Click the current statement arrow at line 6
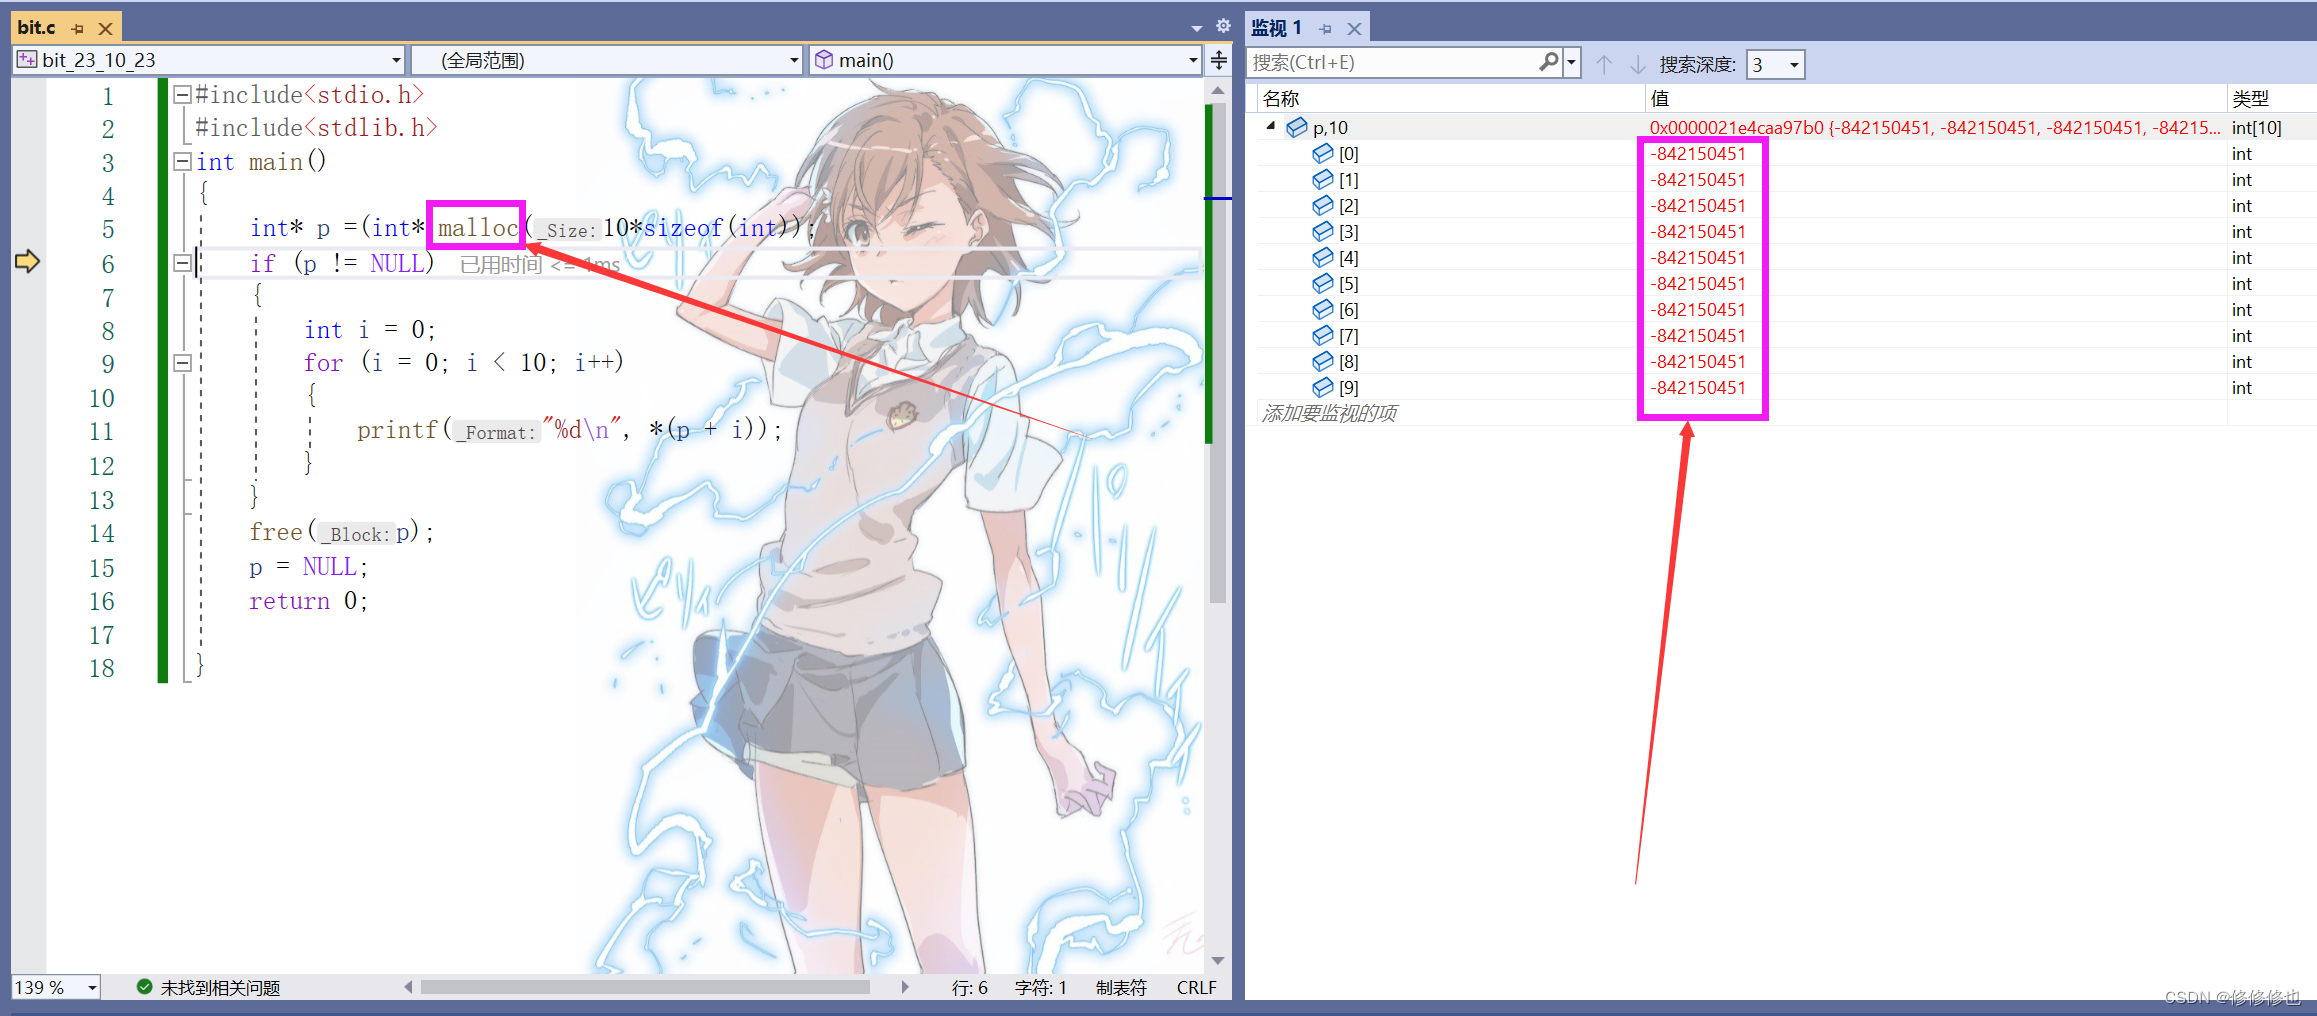Screen dimensions: 2317x1016 coord(27,262)
